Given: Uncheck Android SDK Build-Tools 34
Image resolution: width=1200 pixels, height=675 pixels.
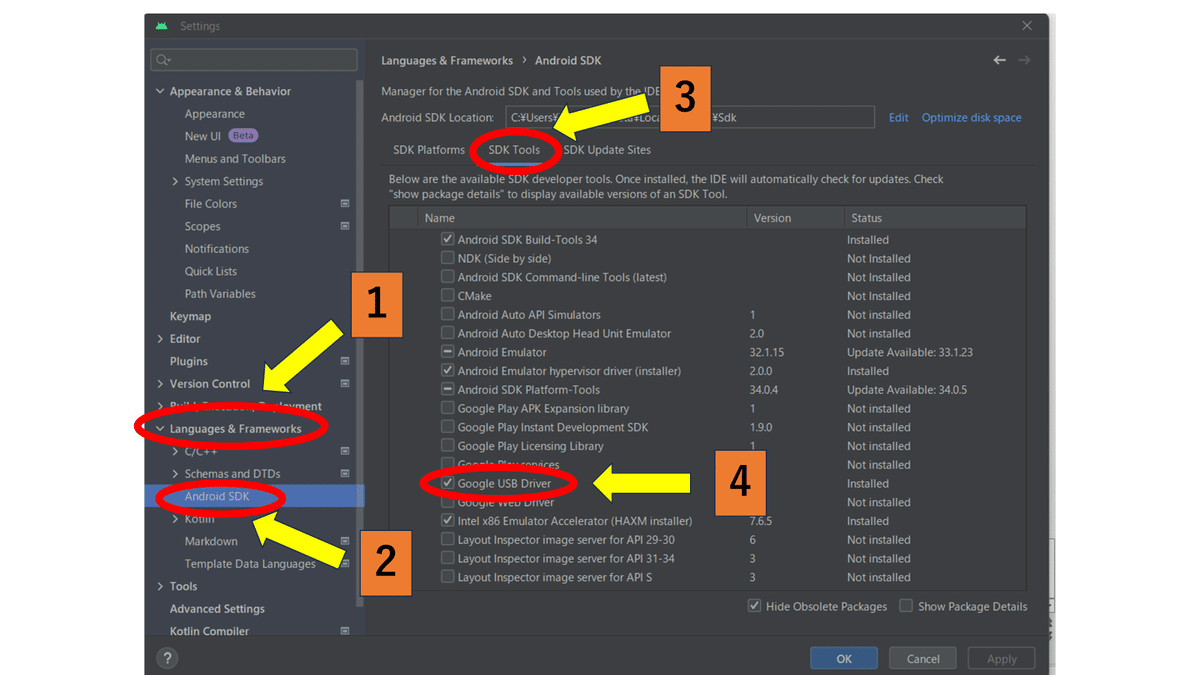Looking at the screenshot, I should pos(448,240).
